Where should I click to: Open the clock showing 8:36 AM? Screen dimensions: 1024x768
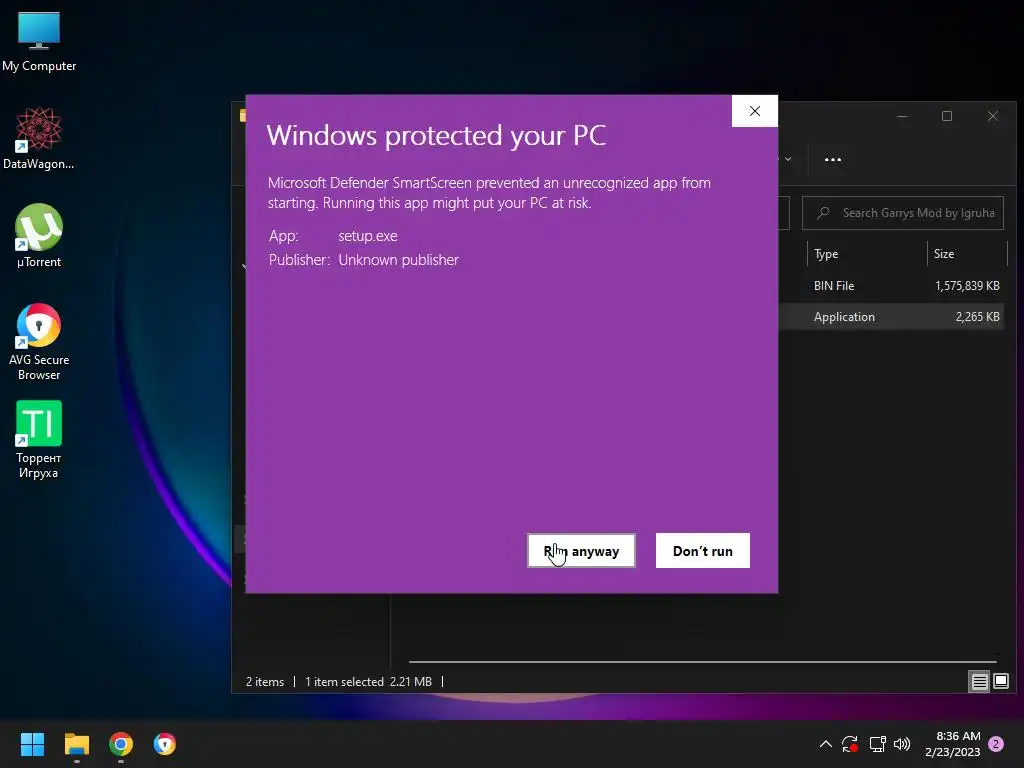tap(953, 744)
